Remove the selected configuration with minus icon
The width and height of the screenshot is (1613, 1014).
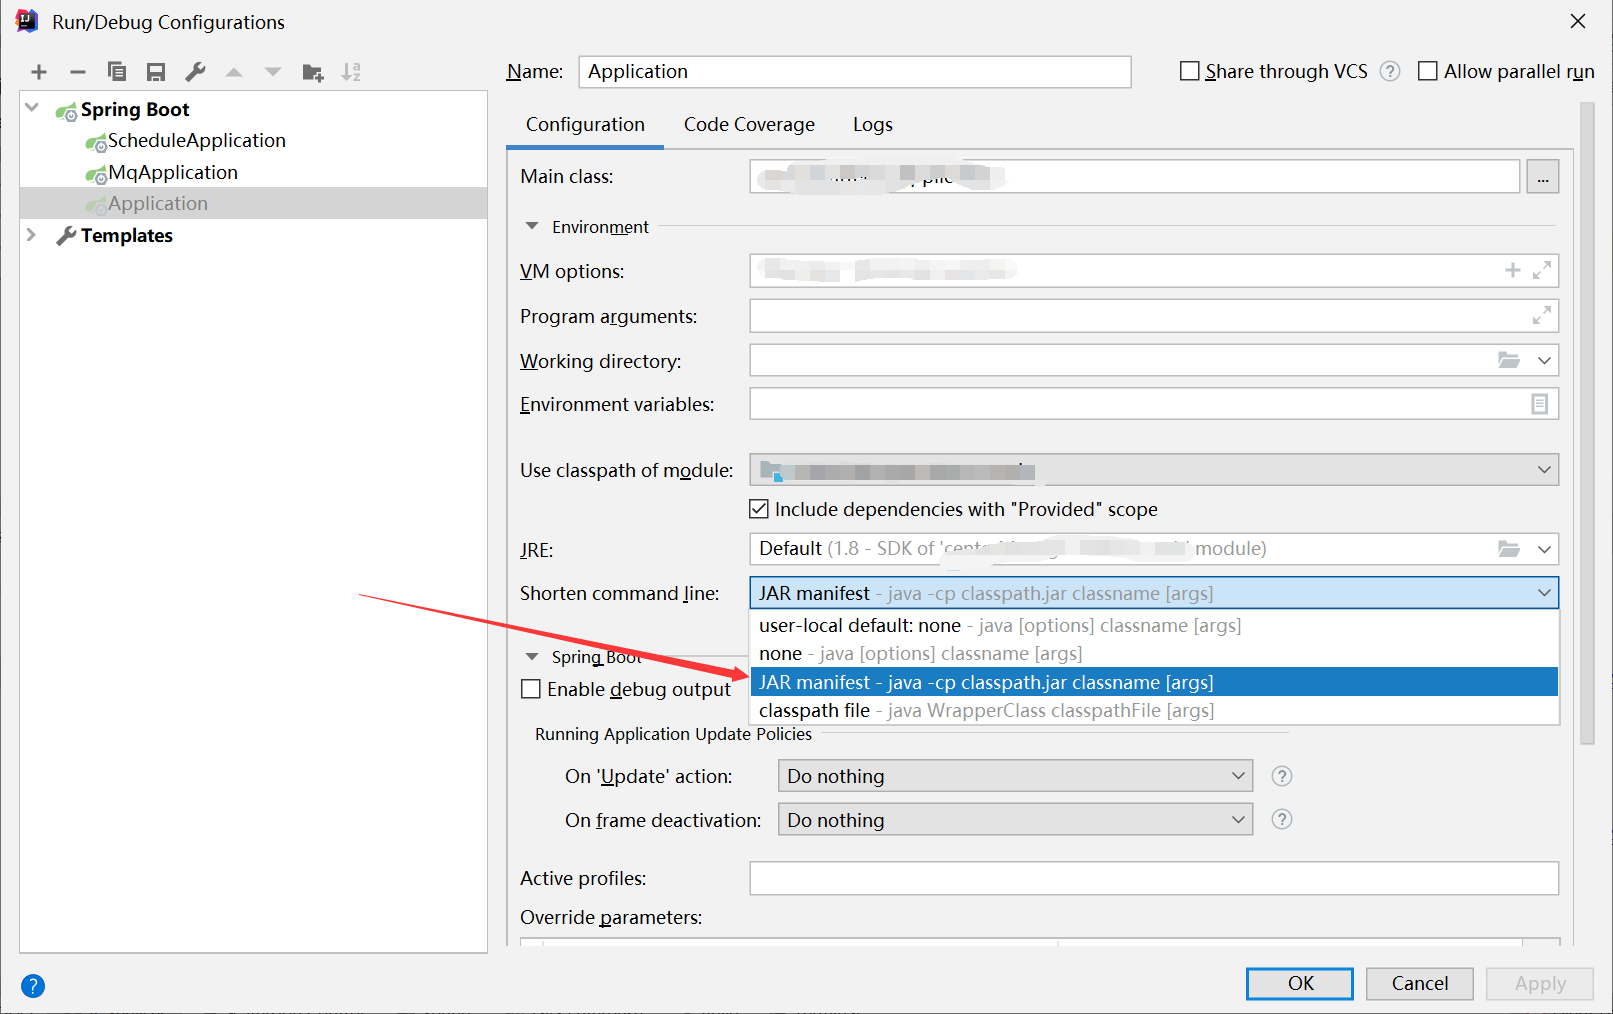pos(78,72)
